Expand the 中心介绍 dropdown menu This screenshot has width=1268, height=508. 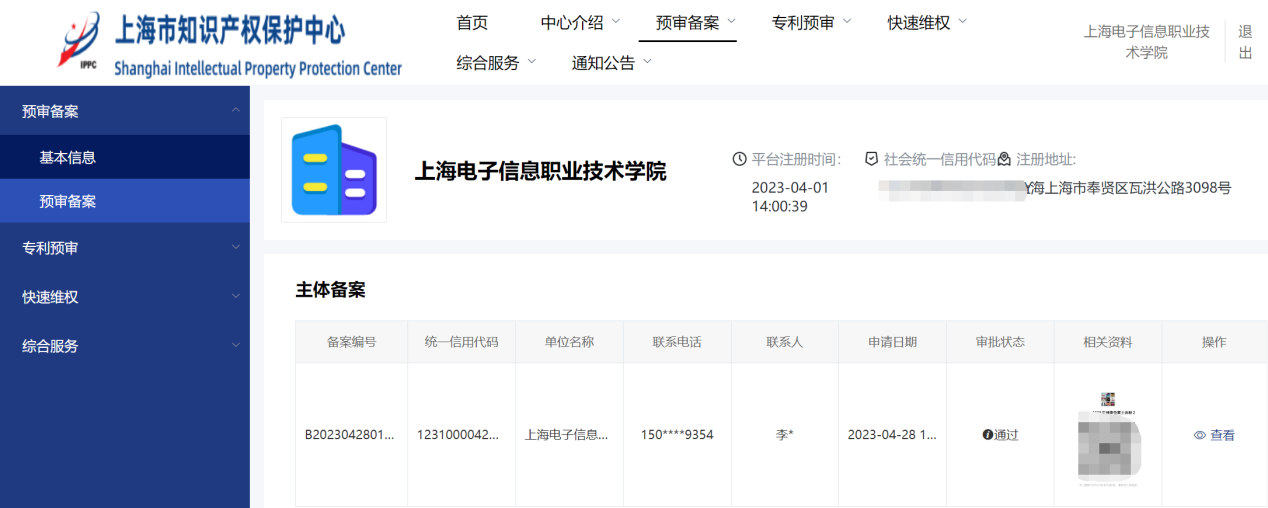click(x=580, y=22)
